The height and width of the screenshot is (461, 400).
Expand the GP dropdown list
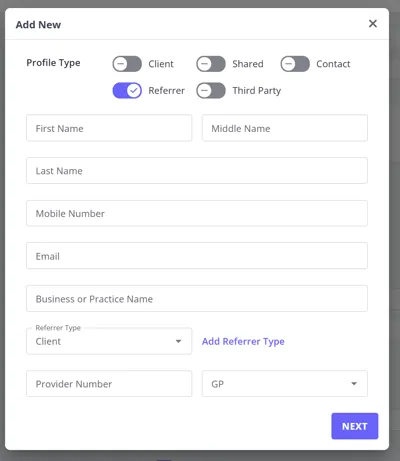point(285,384)
